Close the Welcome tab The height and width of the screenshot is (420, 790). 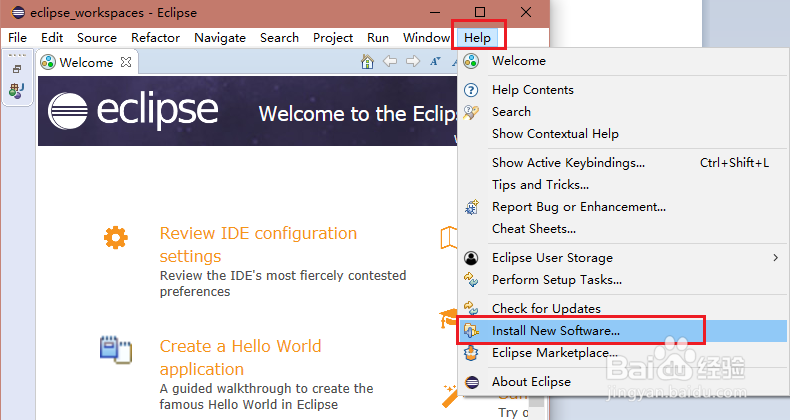(x=126, y=62)
